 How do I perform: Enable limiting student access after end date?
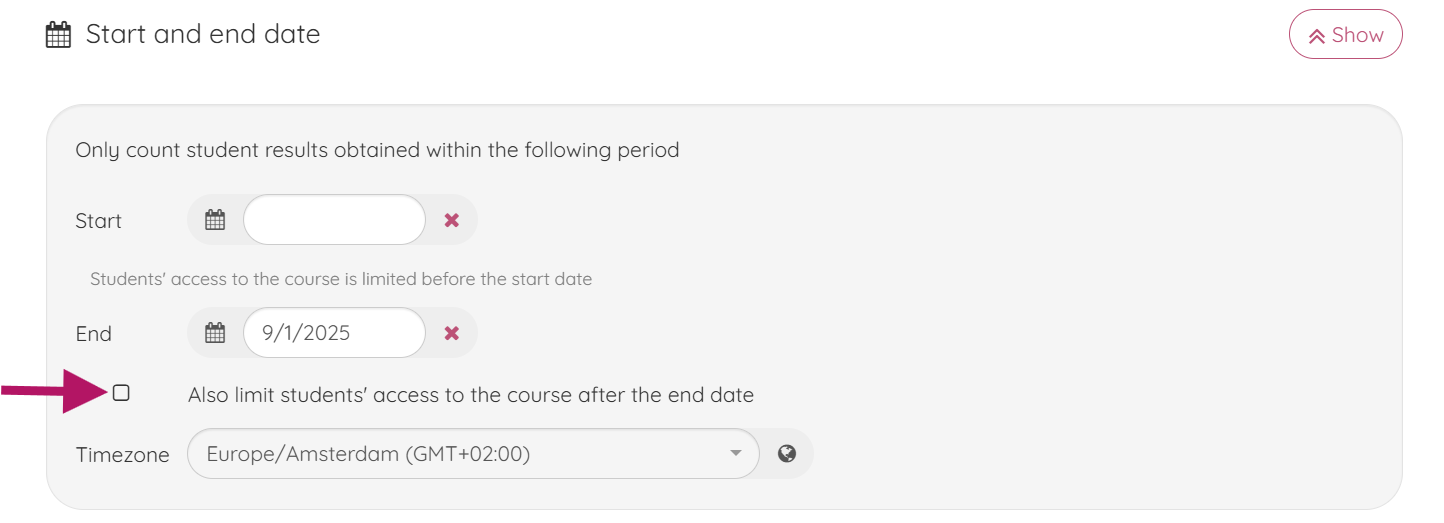click(121, 393)
